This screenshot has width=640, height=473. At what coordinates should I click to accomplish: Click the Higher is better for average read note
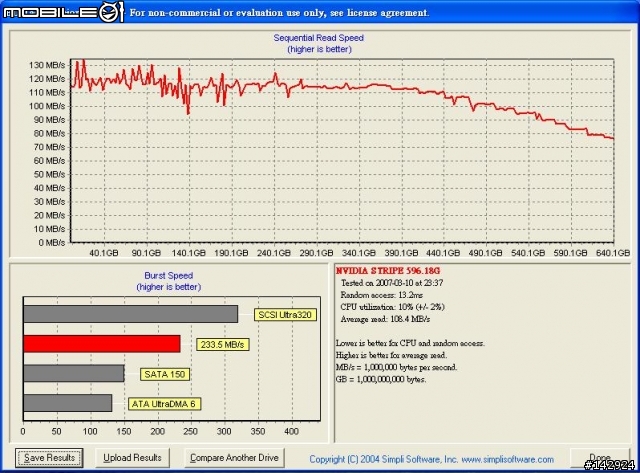click(391, 355)
